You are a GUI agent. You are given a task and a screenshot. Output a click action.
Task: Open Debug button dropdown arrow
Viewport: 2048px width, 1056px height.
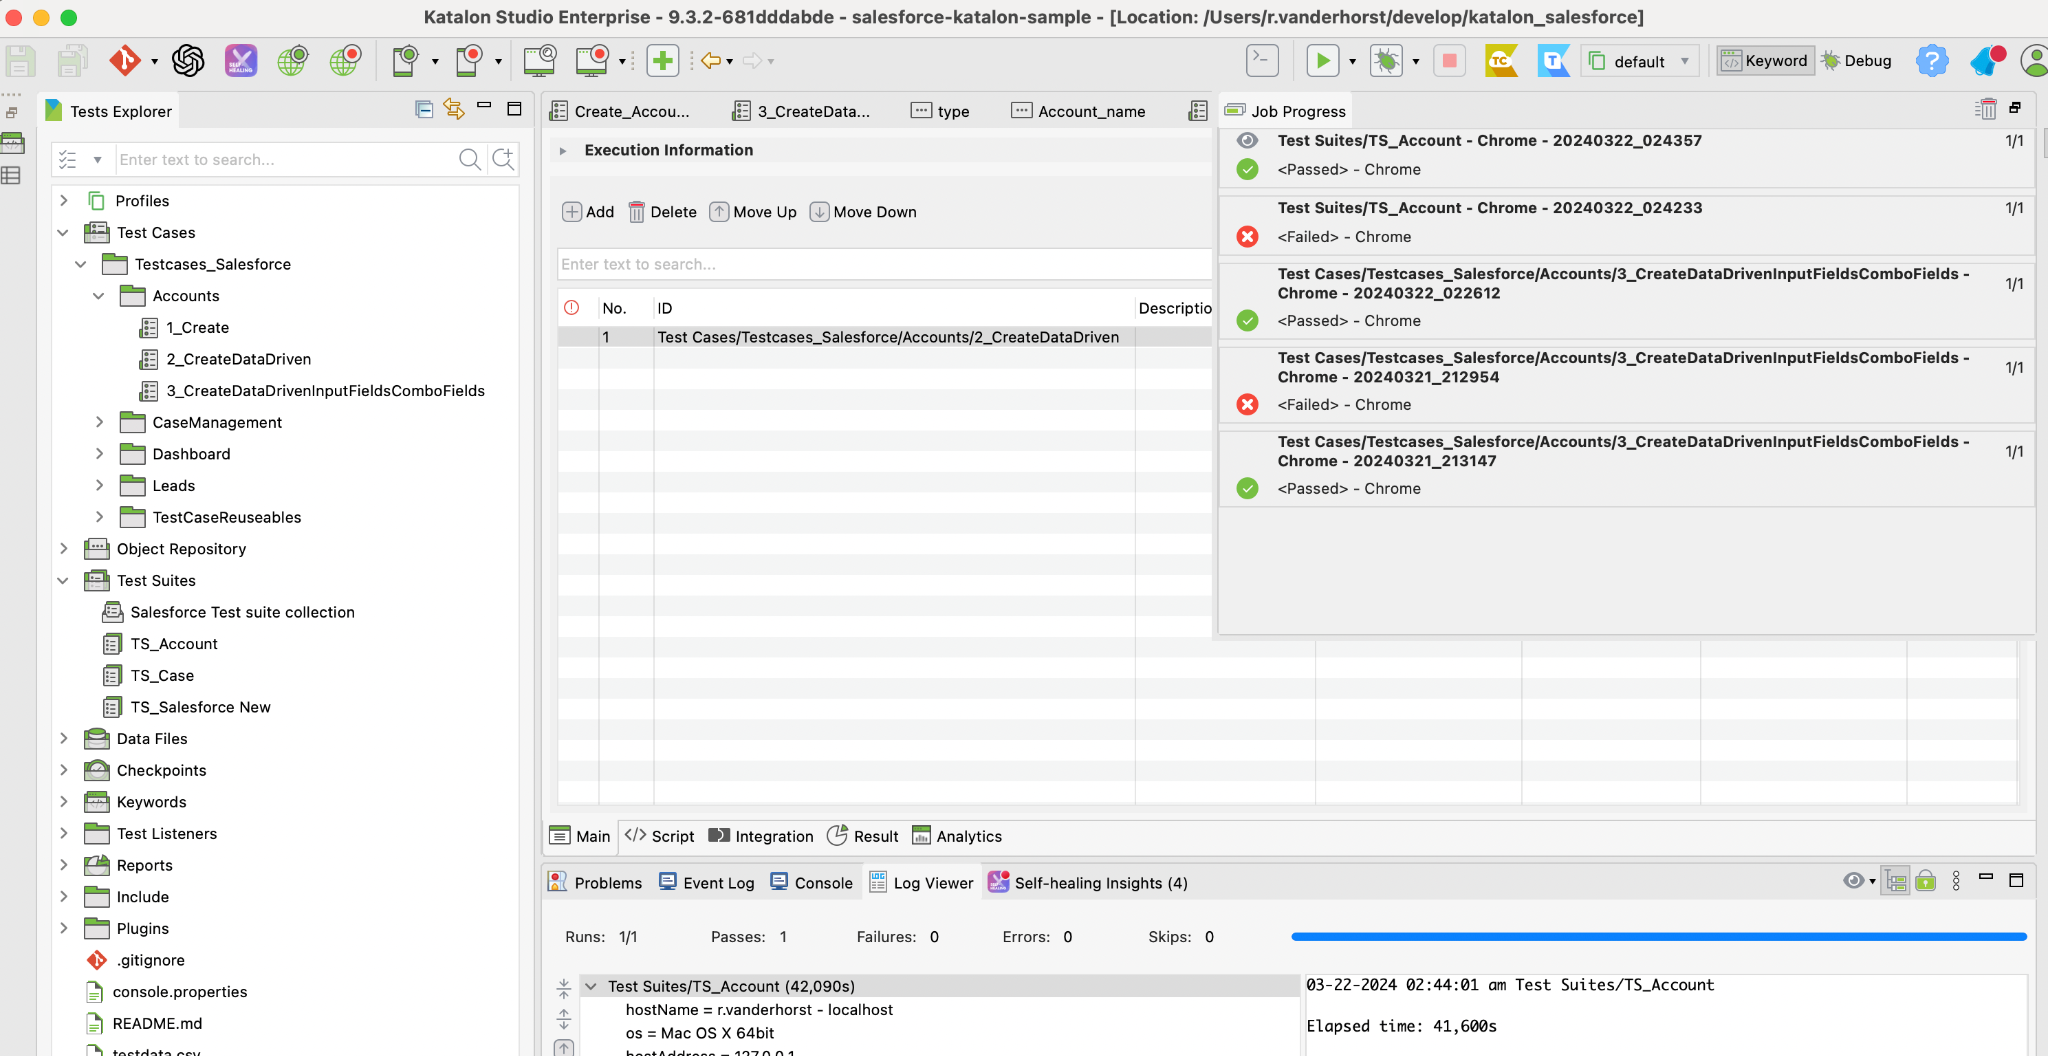point(1415,62)
